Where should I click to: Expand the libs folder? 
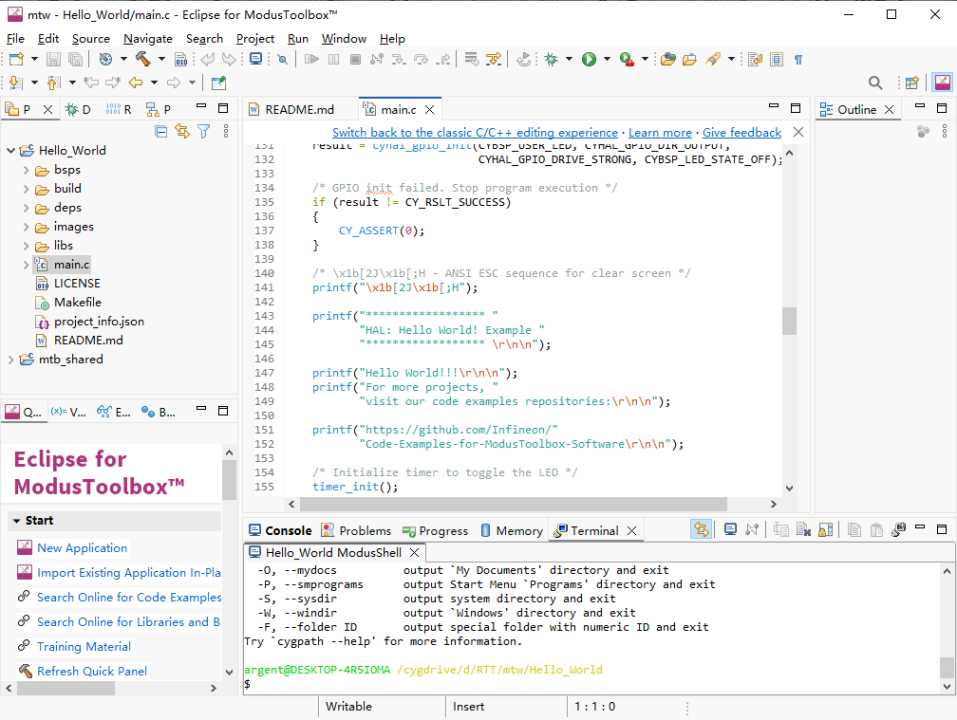(26, 246)
